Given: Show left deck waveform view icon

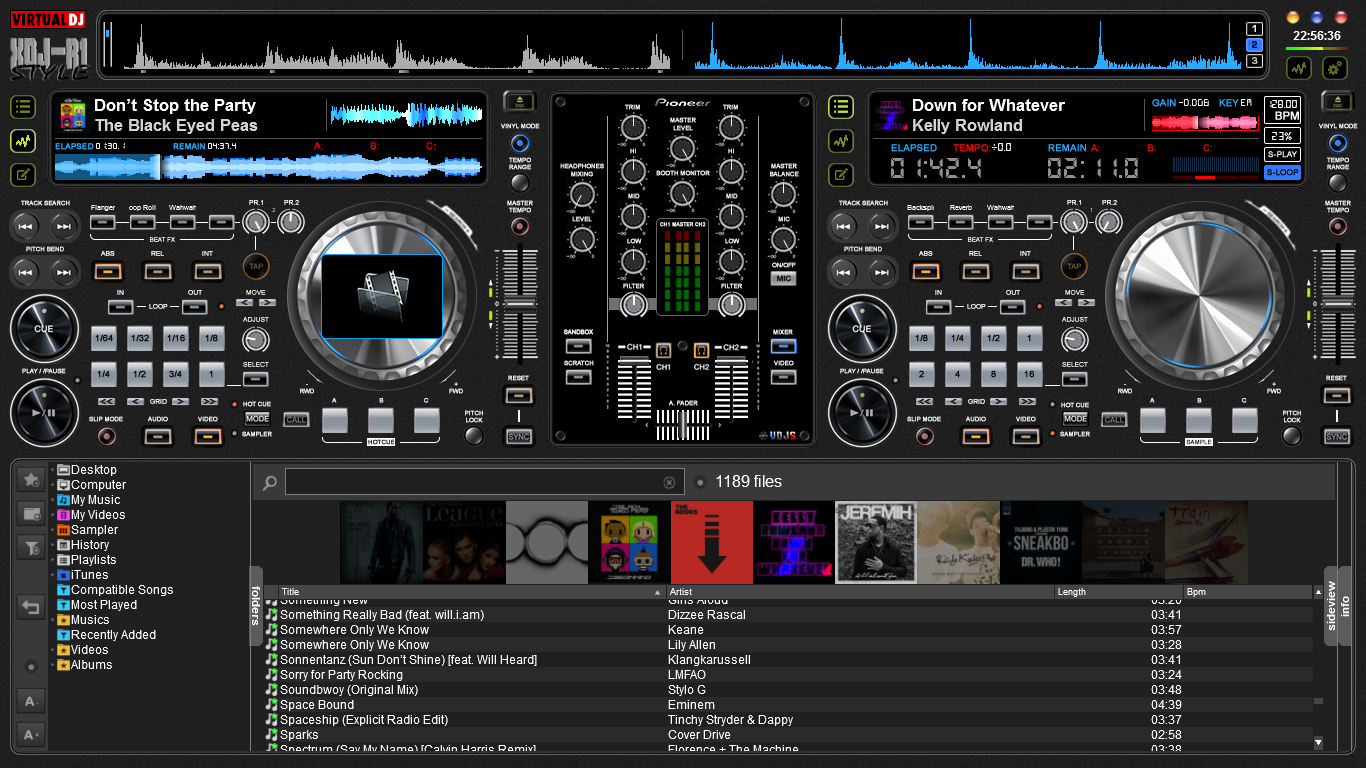Looking at the screenshot, I should 23,141.
